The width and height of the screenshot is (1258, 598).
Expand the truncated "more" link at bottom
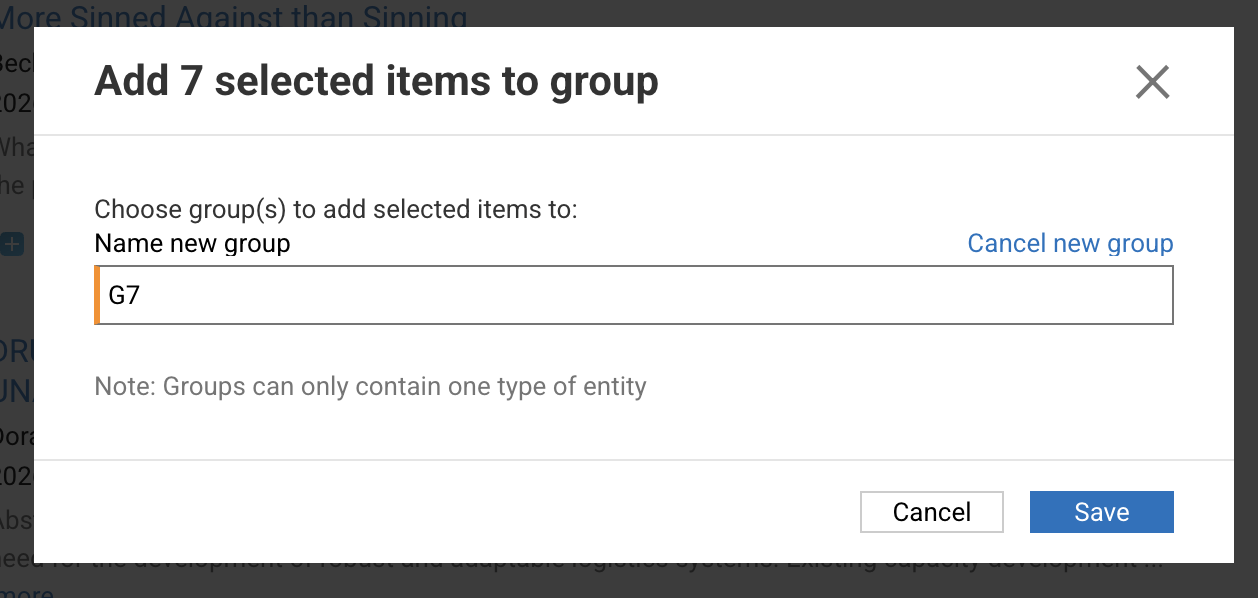point(26,592)
